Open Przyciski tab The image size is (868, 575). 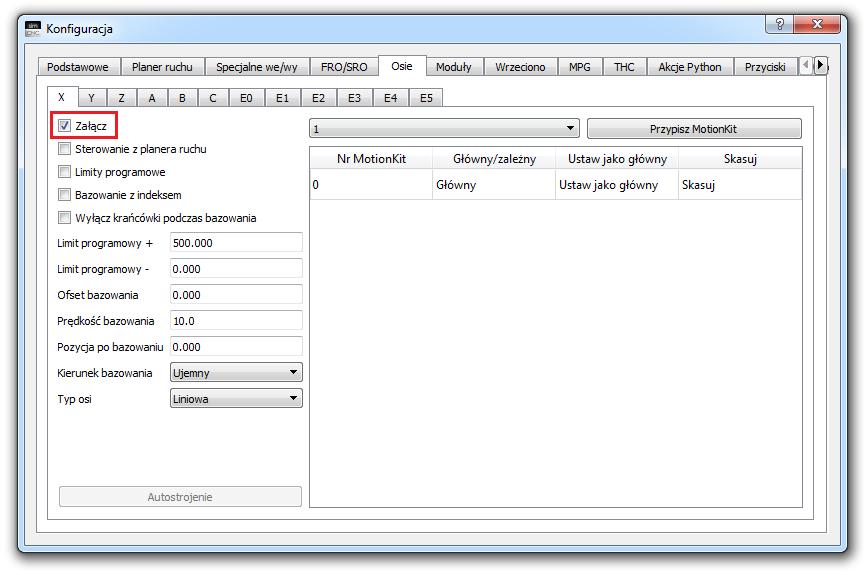(765, 67)
